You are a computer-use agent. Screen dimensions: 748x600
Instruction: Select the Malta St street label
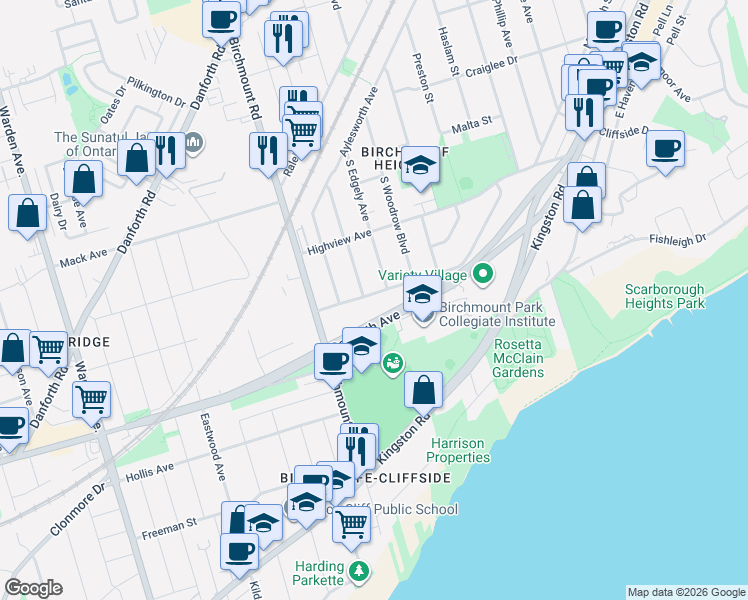point(472,125)
